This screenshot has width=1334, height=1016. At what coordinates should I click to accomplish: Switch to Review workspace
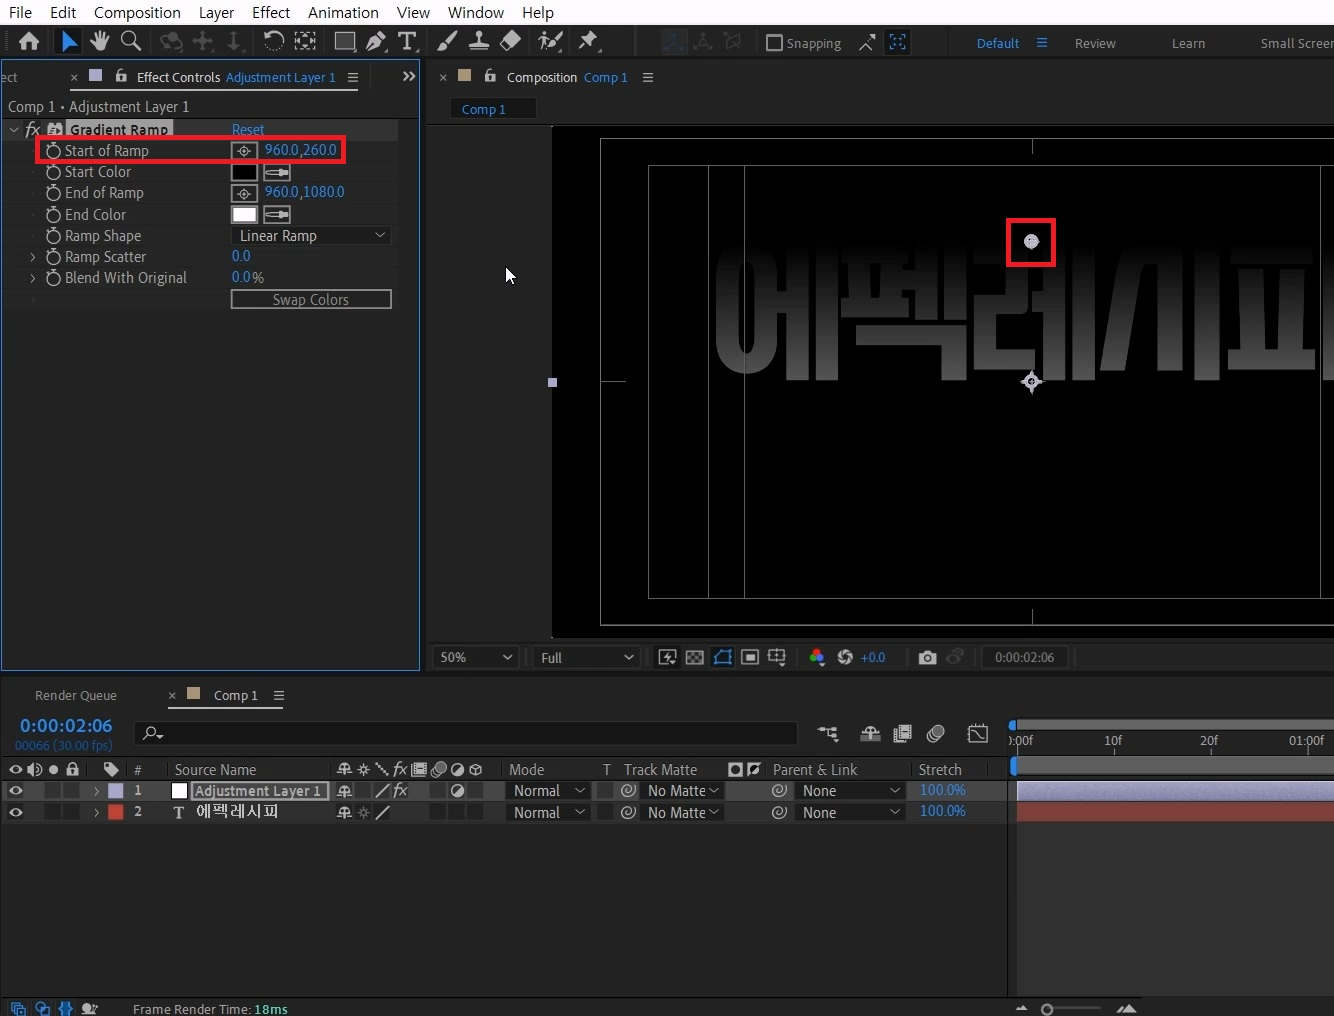pos(1095,43)
